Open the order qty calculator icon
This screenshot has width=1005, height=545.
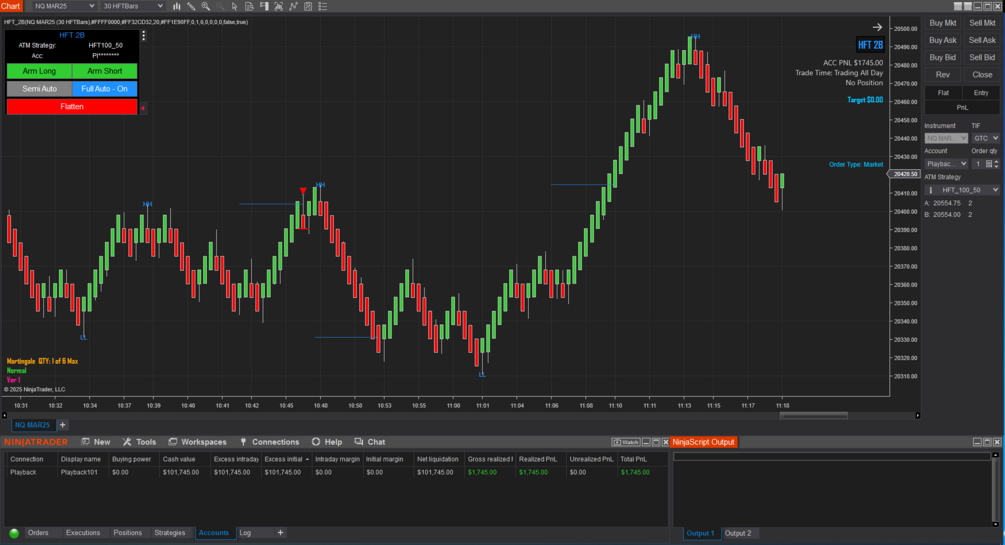coord(989,164)
